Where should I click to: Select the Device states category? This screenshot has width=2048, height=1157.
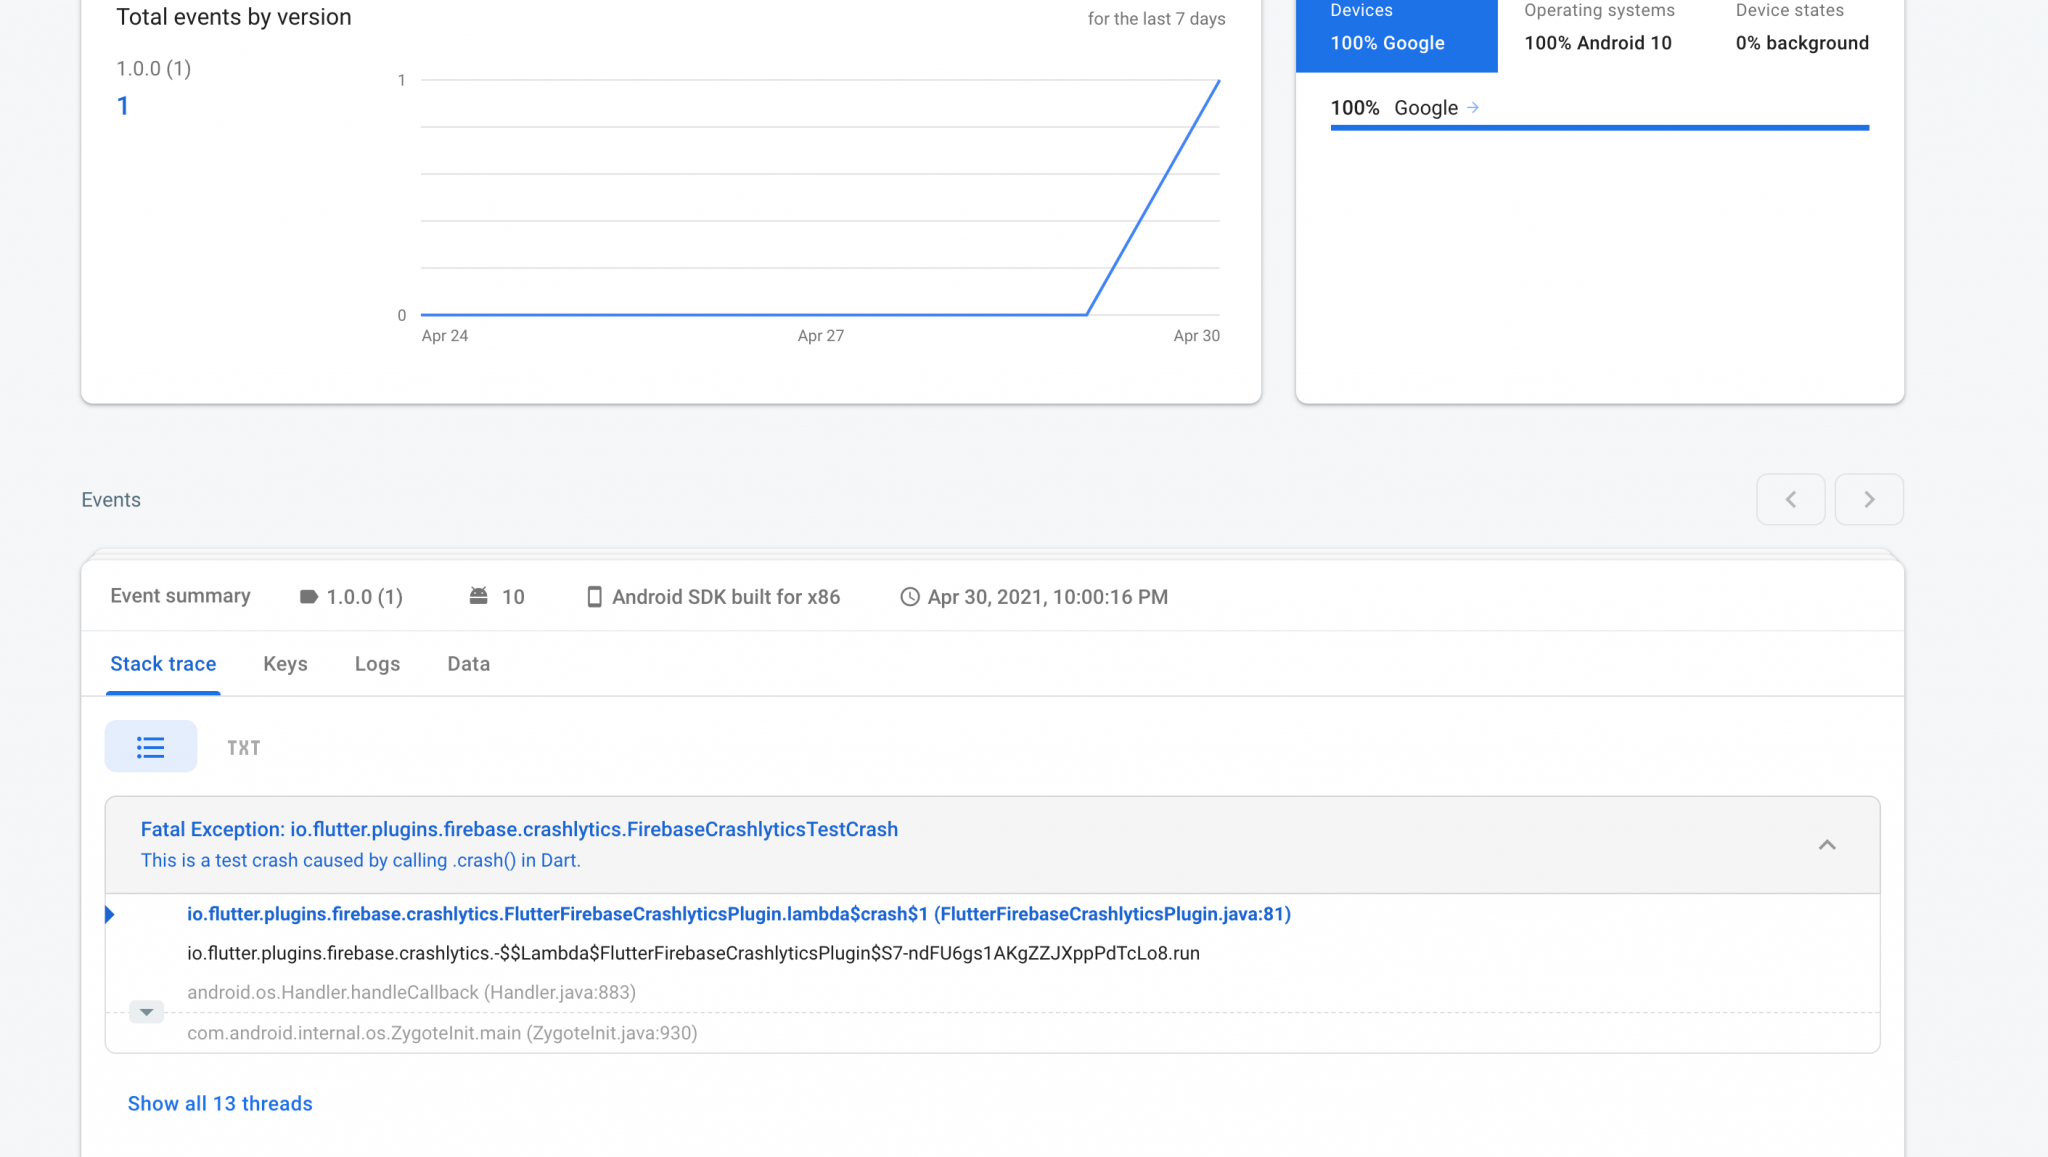pyautogui.click(x=1789, y=10)
